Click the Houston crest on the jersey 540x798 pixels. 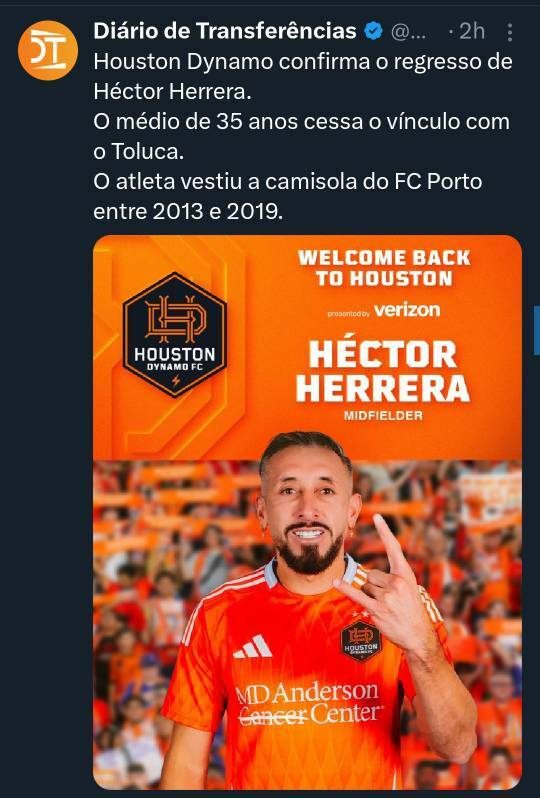click(360, 641)
